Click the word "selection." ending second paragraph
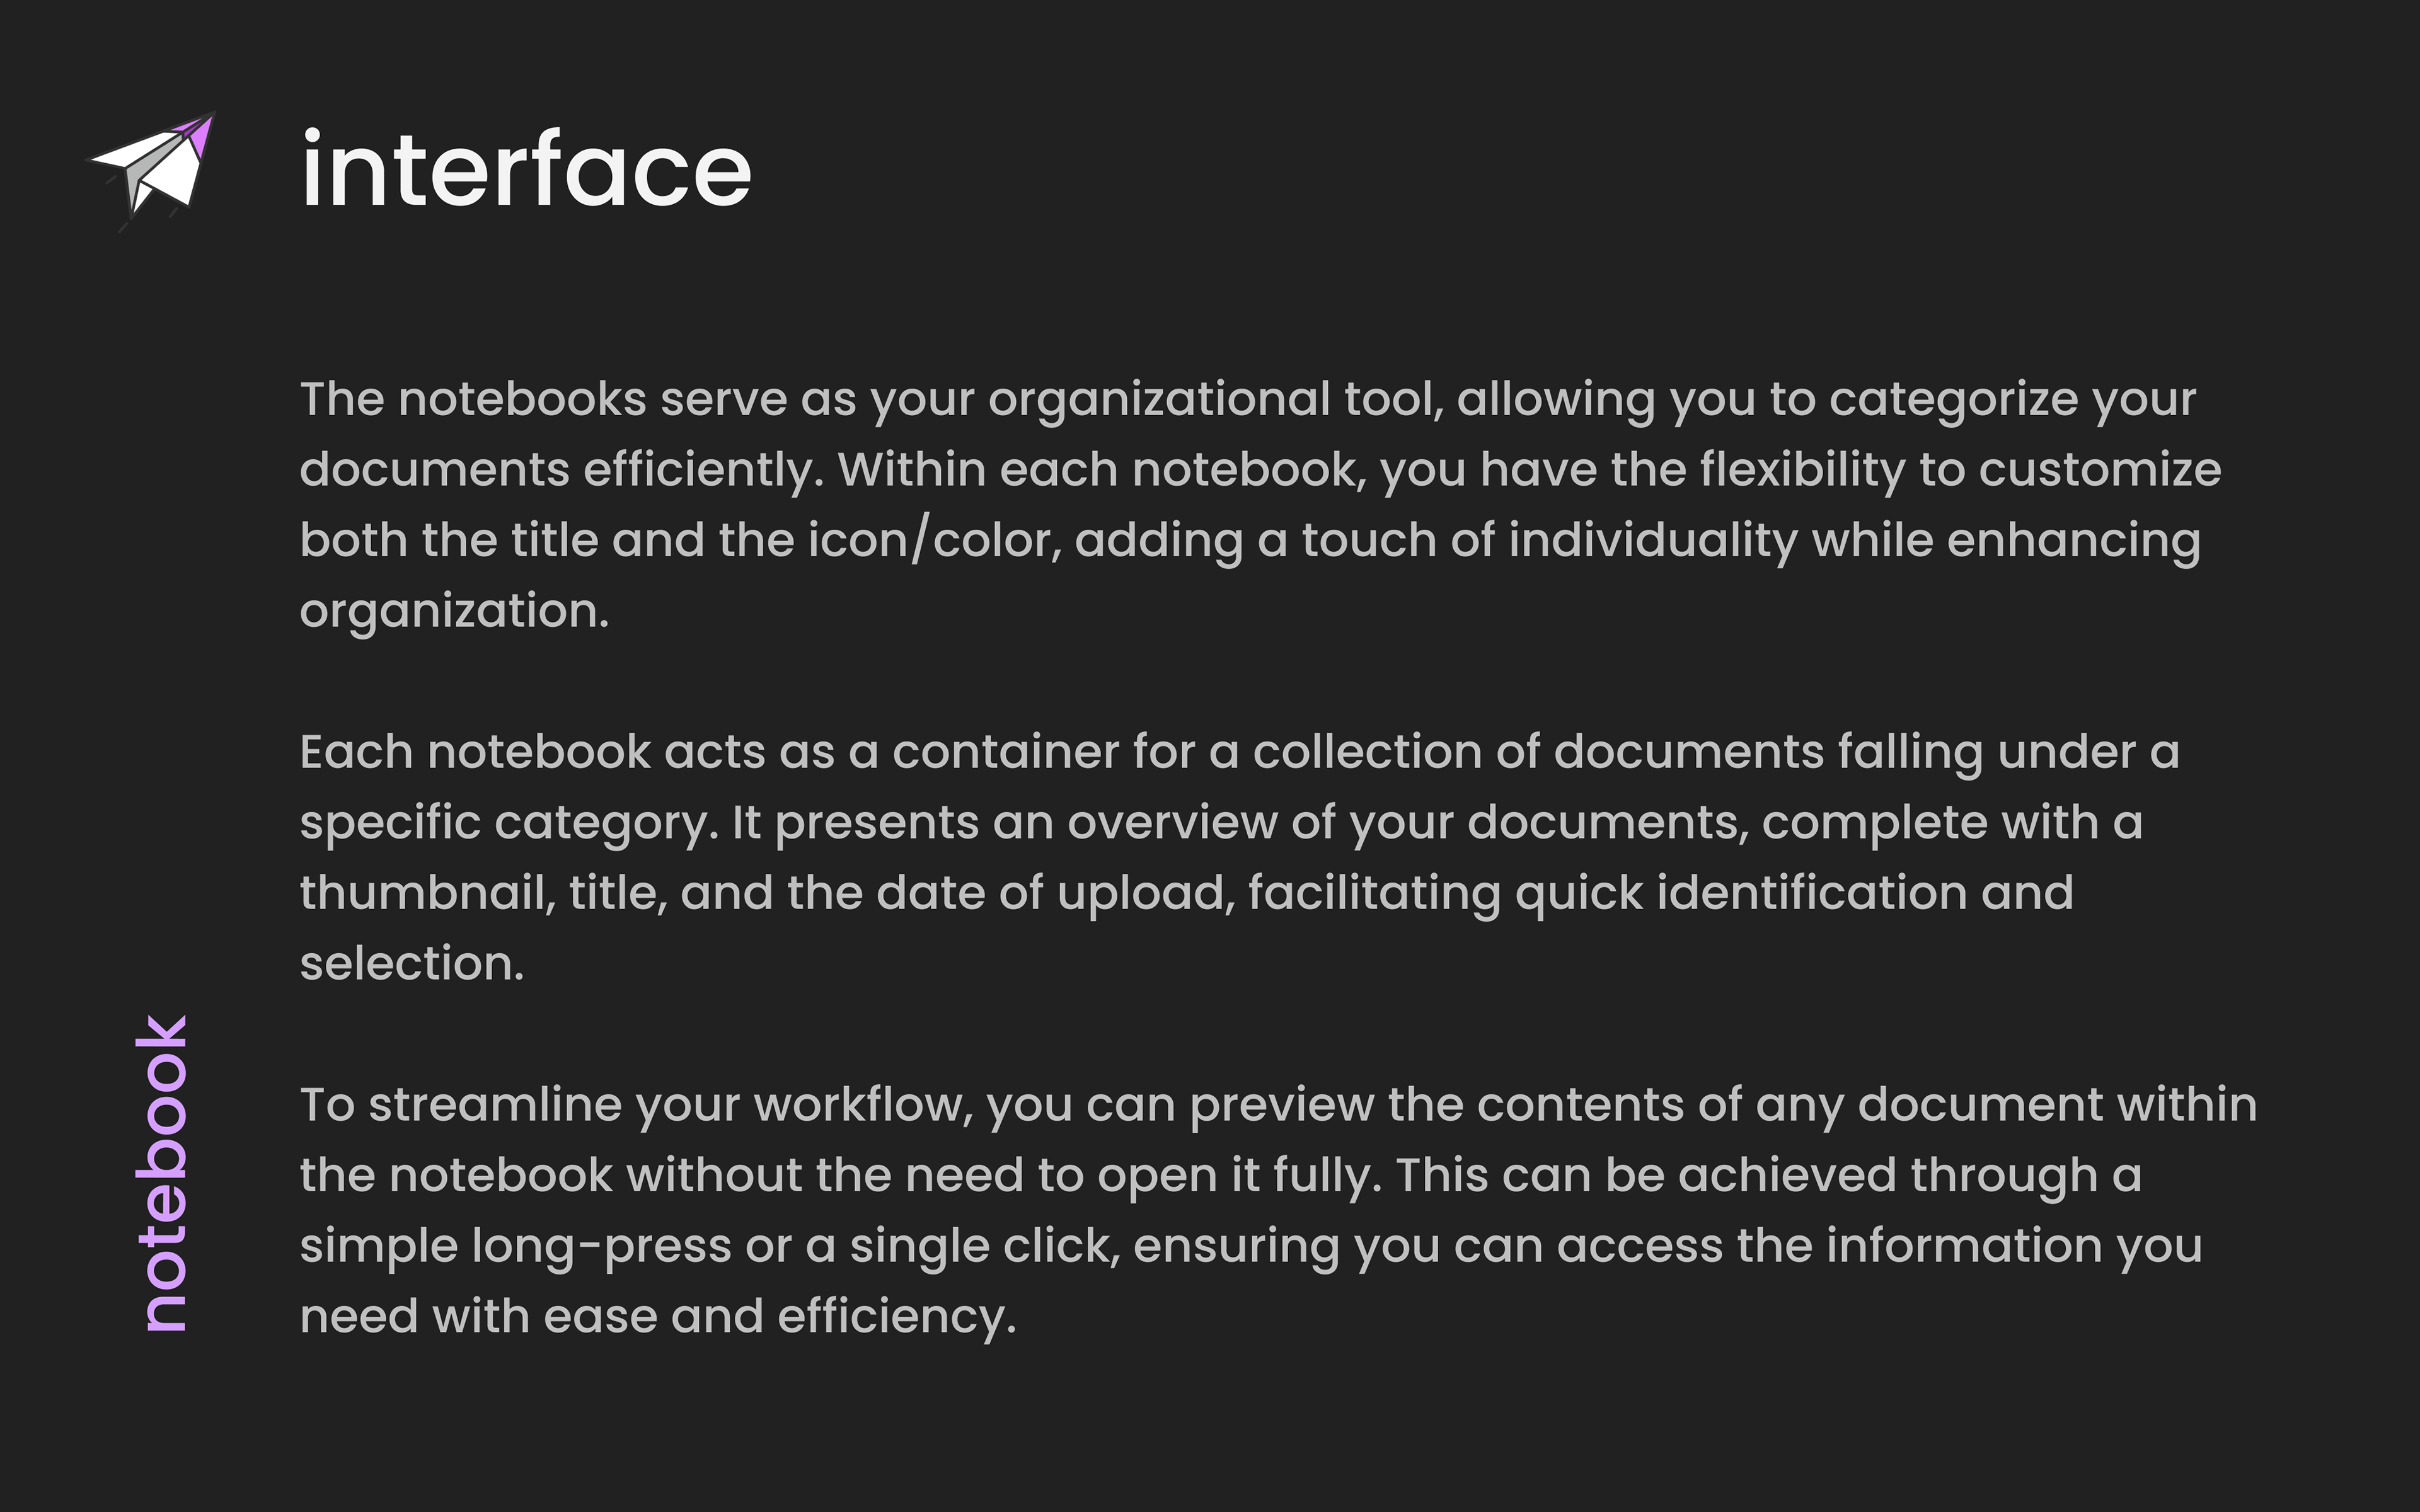 tap(412, 963)
